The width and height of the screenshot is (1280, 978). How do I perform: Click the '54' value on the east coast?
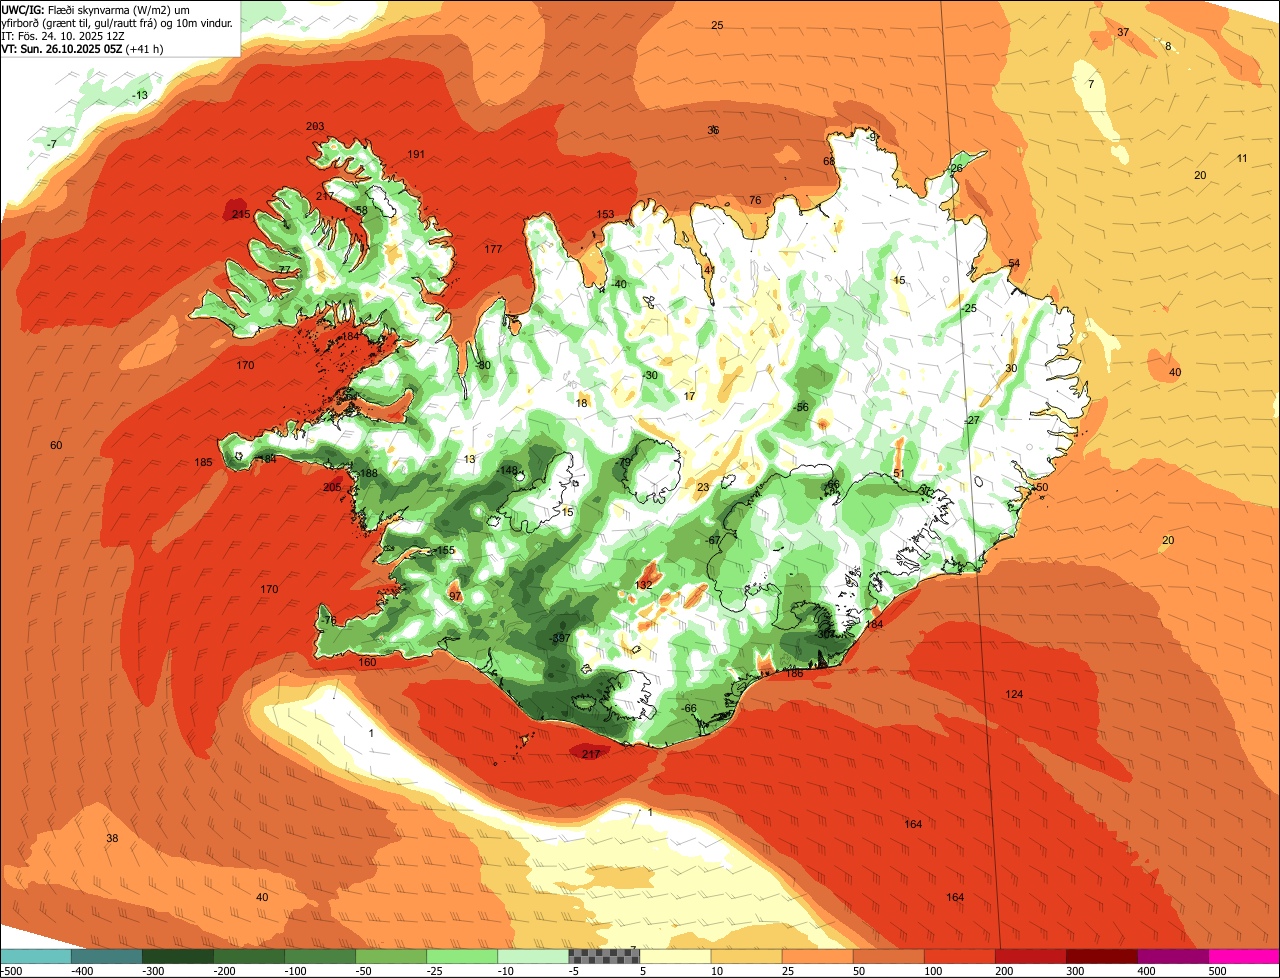coord(1013,263)
